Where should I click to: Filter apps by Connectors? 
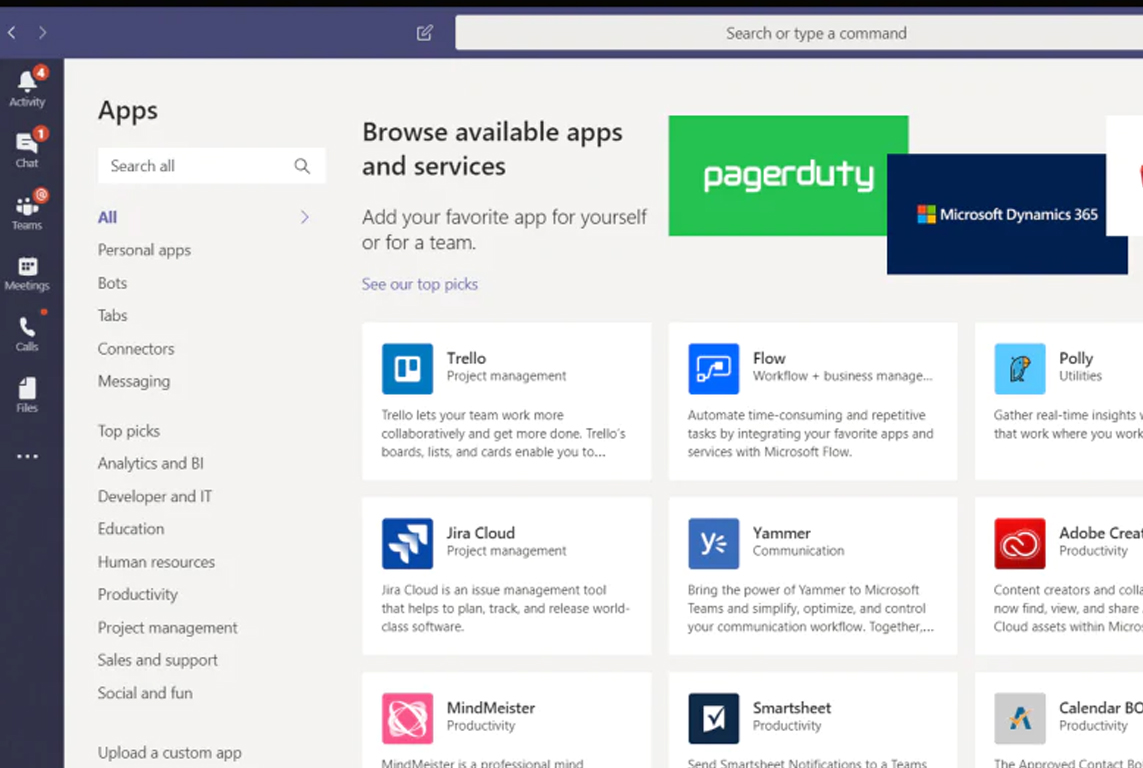pos(136,348)
